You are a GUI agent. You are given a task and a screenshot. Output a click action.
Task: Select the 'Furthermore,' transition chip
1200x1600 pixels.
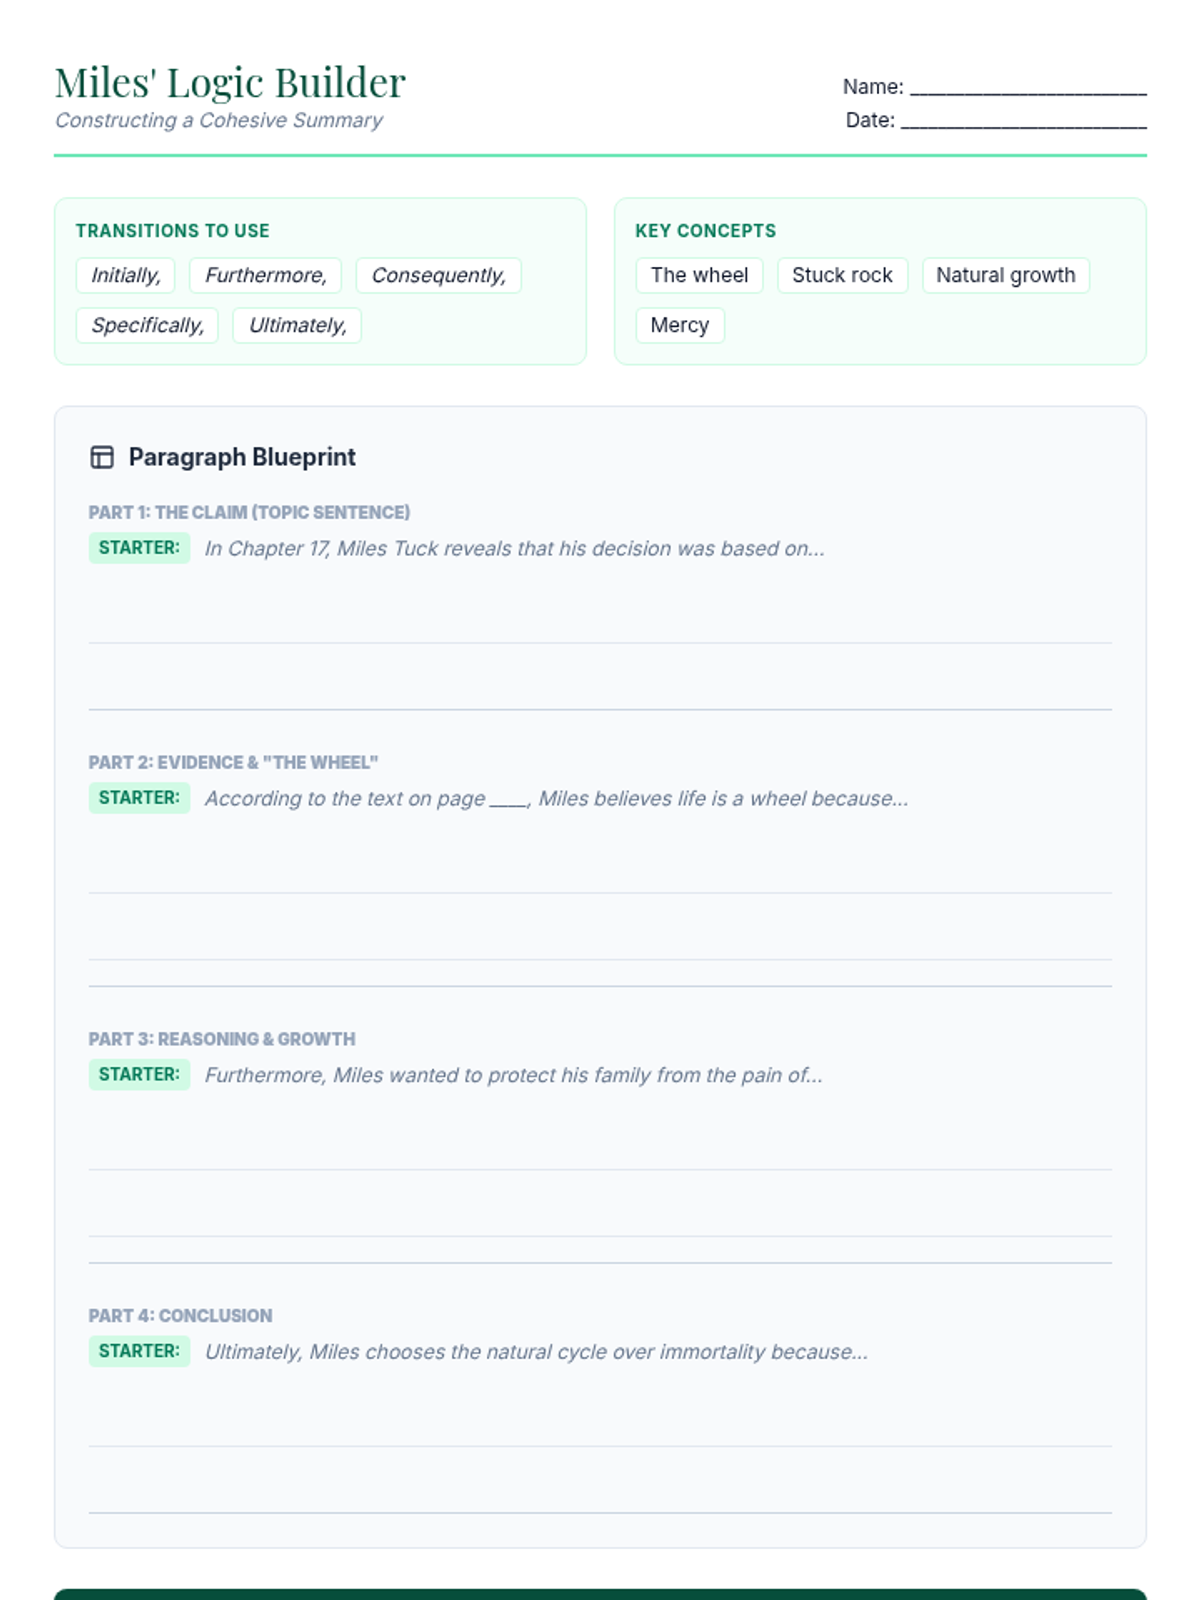coord(266,275)
